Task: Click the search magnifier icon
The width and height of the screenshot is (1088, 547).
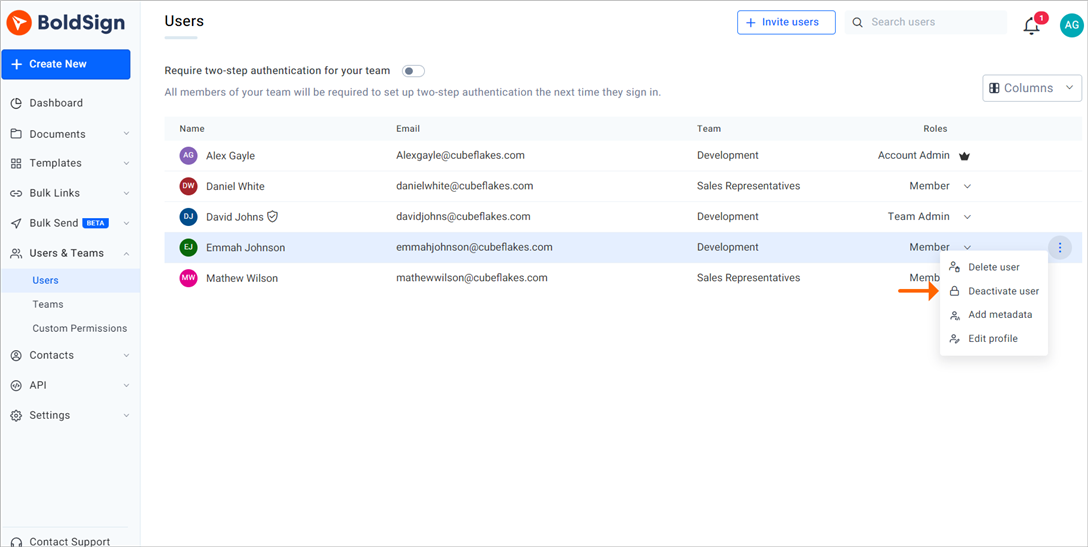Action: coord(858,22)
